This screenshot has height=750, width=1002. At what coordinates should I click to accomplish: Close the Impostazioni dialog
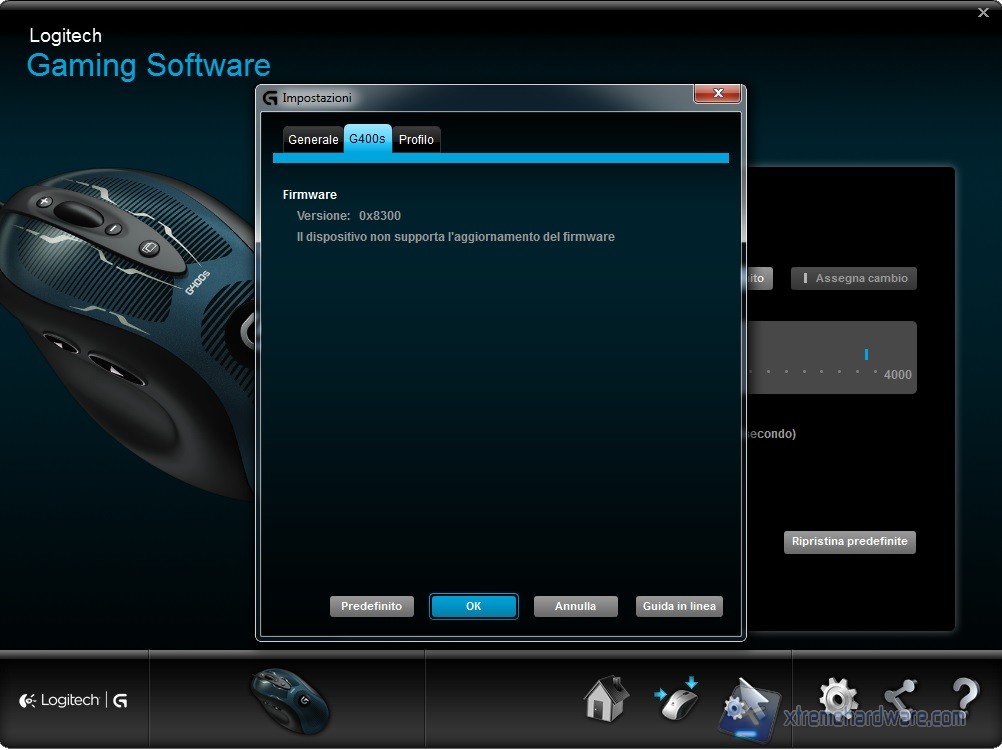717,94
